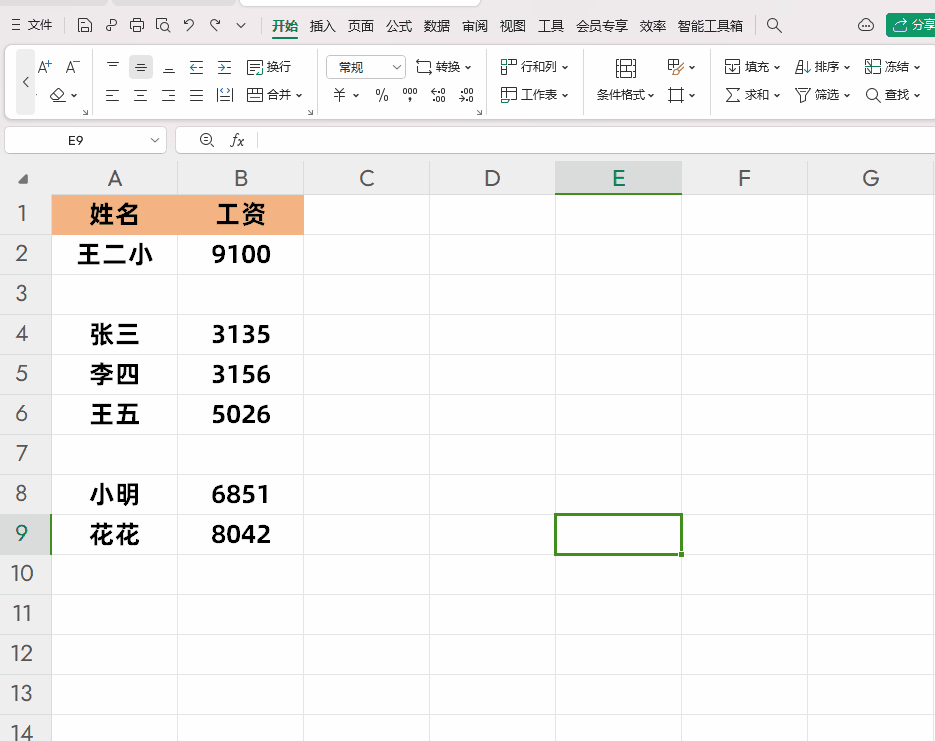
Task: Open the 筛选 filter dropdown
Action: pos(822,95)
